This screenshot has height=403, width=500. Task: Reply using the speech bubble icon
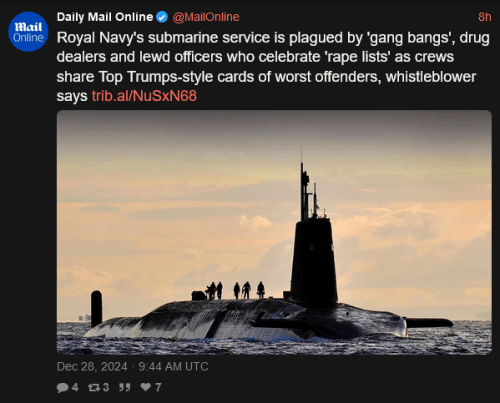click(x=62, y=387)
